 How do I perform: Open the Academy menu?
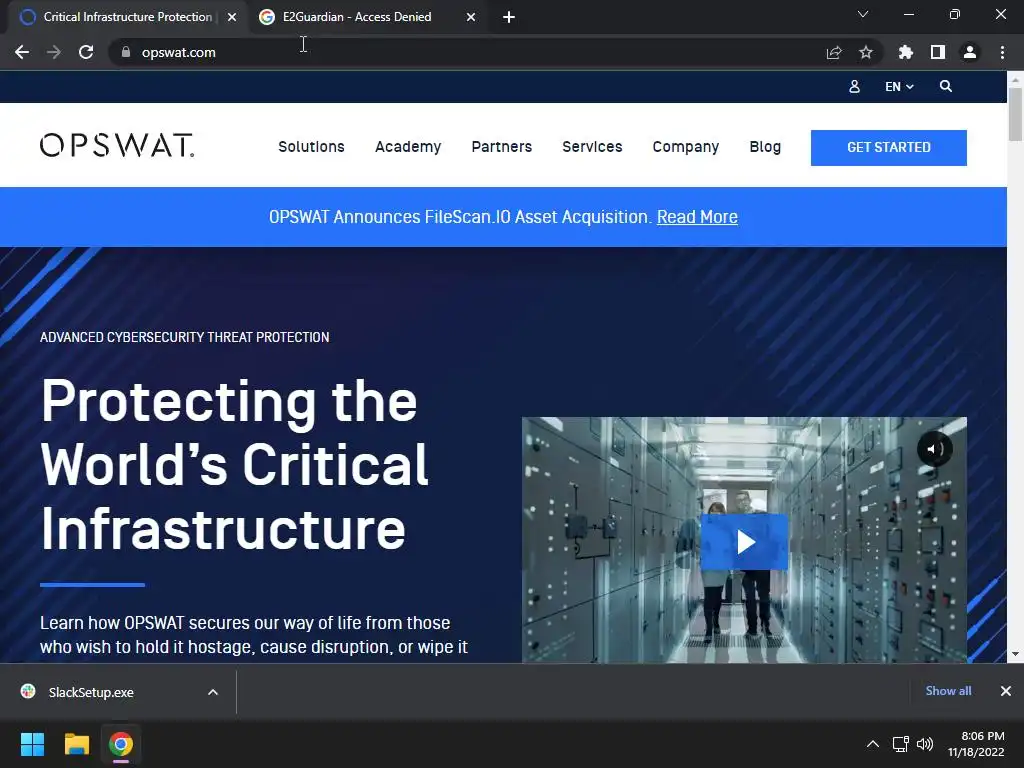coord(408,147)
